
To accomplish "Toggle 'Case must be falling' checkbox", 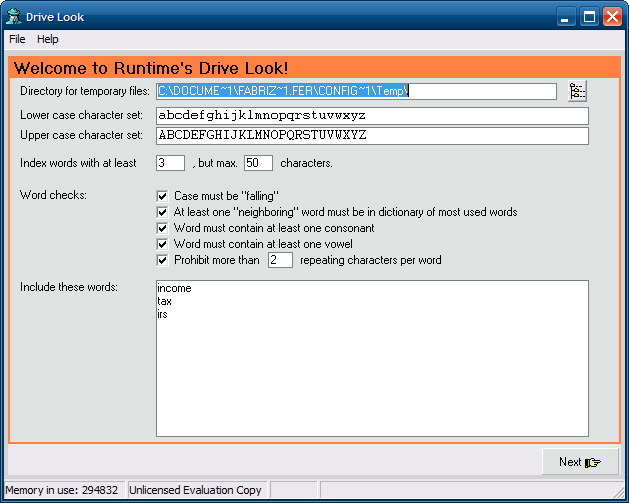I will click(163, 196).
